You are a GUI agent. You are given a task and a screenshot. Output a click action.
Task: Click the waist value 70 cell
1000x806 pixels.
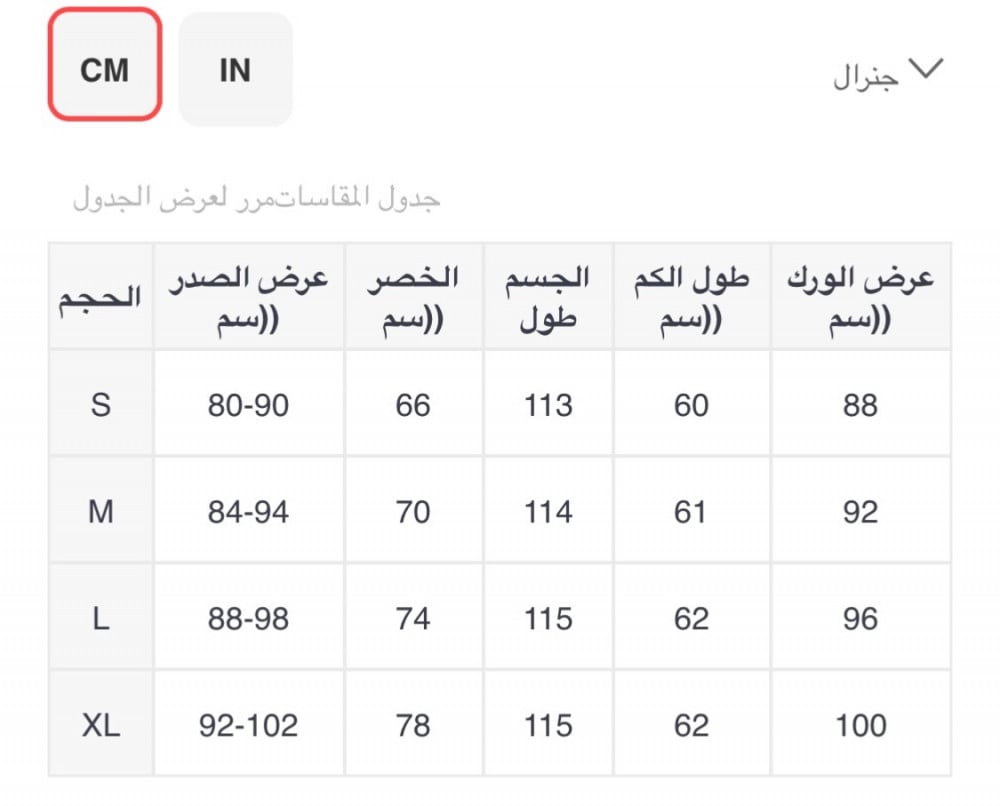tap(413, 512)
